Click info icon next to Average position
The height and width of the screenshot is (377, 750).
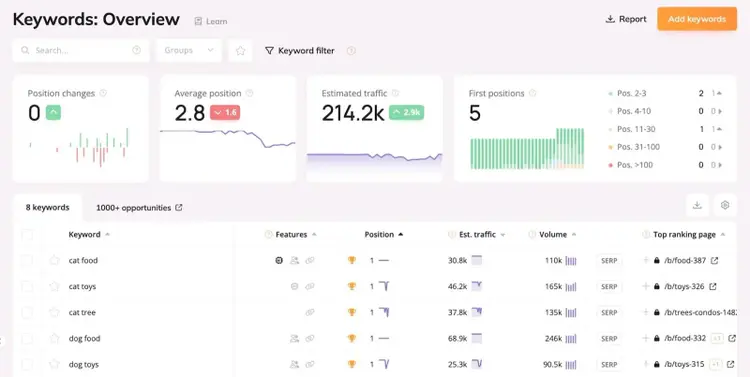tap(249, 93)
